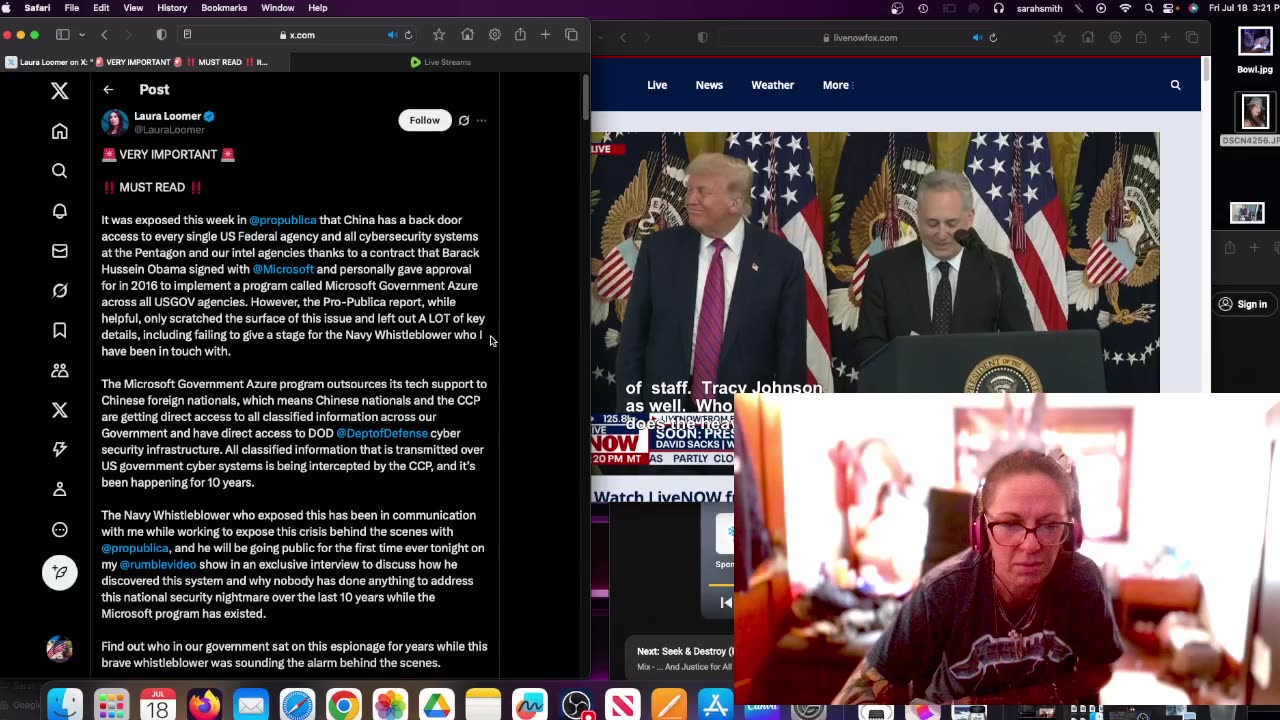Open Communities people icon in X sidebar
Screen dimensions: 1280x720
pyautogui.click(x=60, y=370)
